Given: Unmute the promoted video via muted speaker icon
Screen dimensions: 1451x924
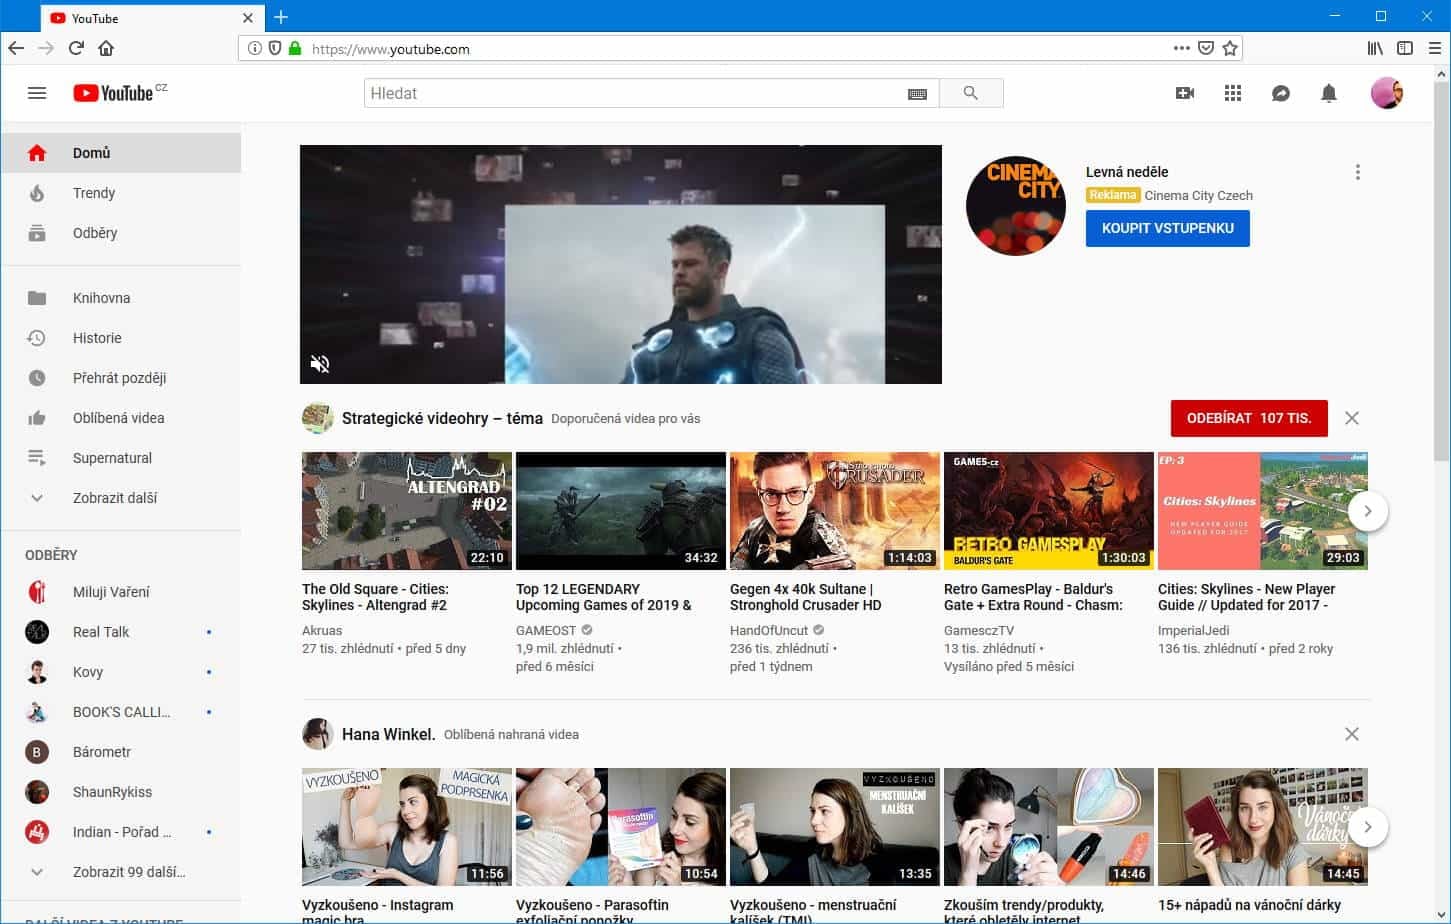Looking at the screenshot, I should tap(320, 364).
